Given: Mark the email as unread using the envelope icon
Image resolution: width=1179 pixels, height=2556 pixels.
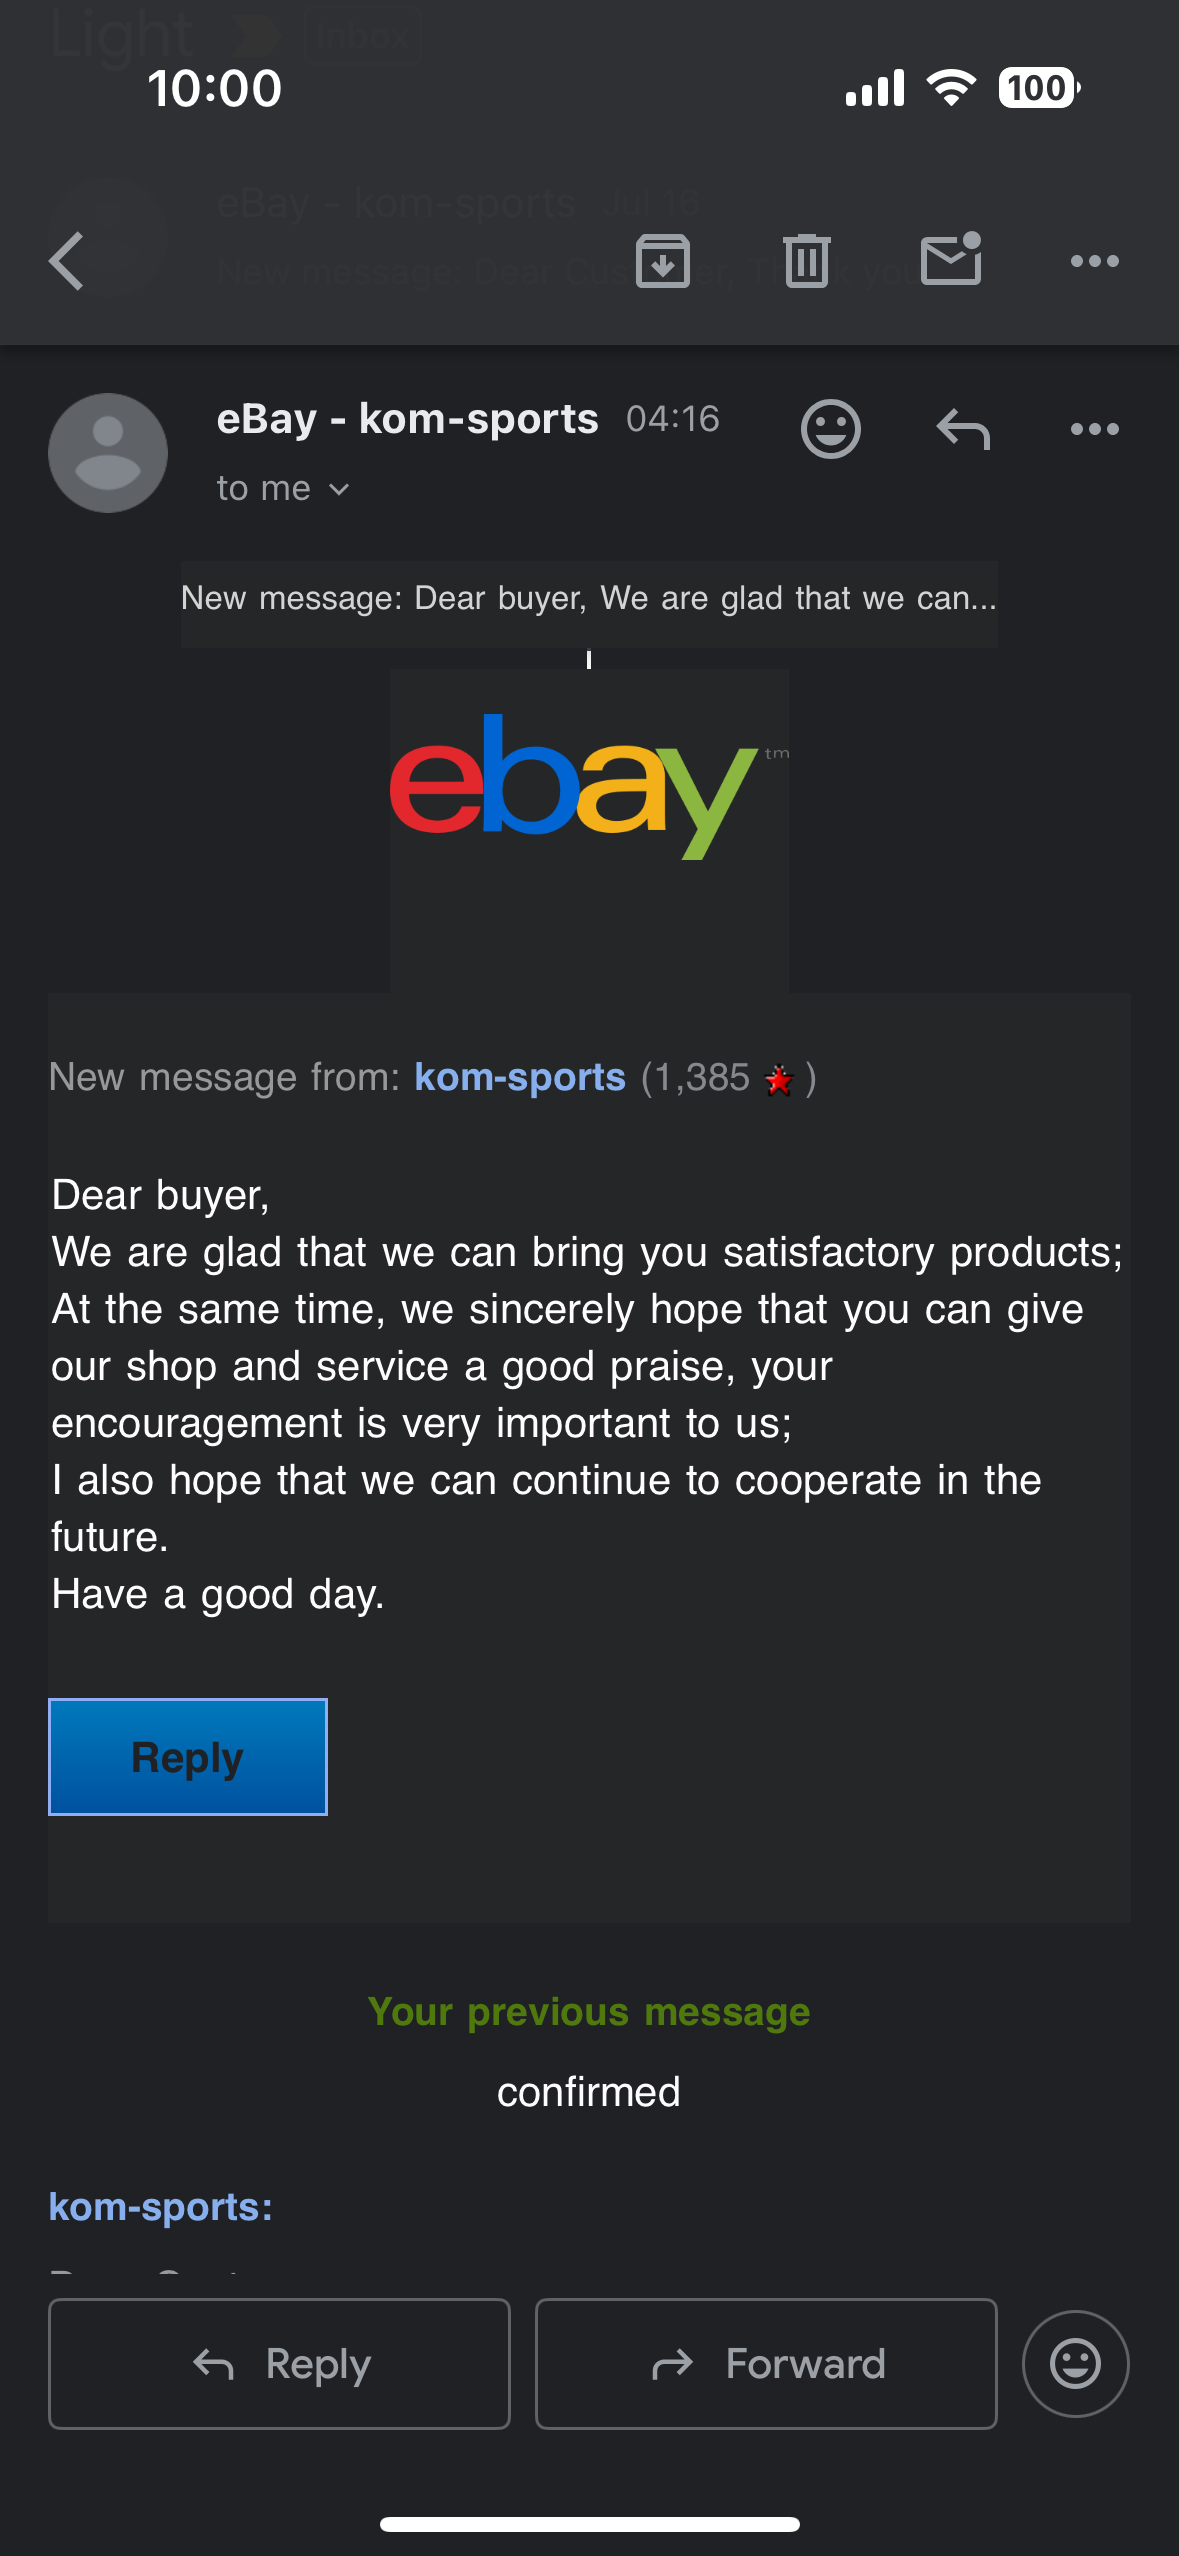Looking at the screenshot, I should pyautogui.click(x=951, y=259).
